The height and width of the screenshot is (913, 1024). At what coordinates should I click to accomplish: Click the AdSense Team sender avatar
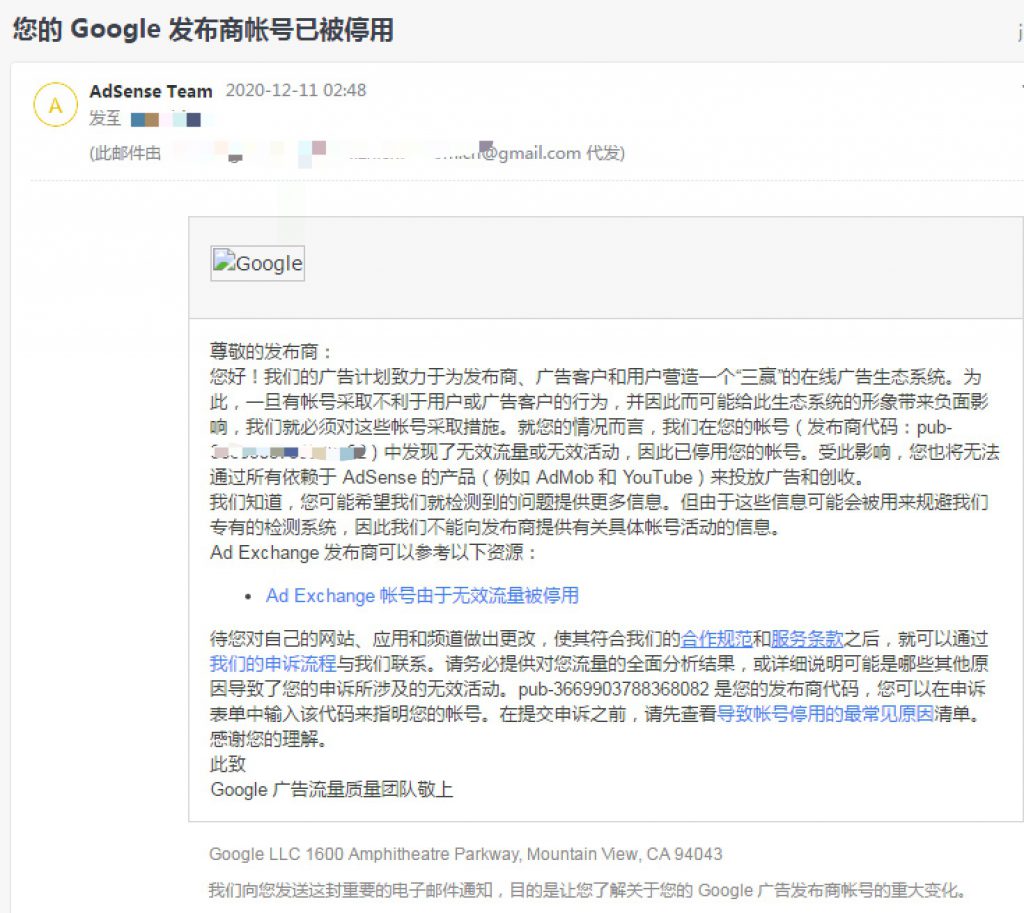(x=56, y=104)
